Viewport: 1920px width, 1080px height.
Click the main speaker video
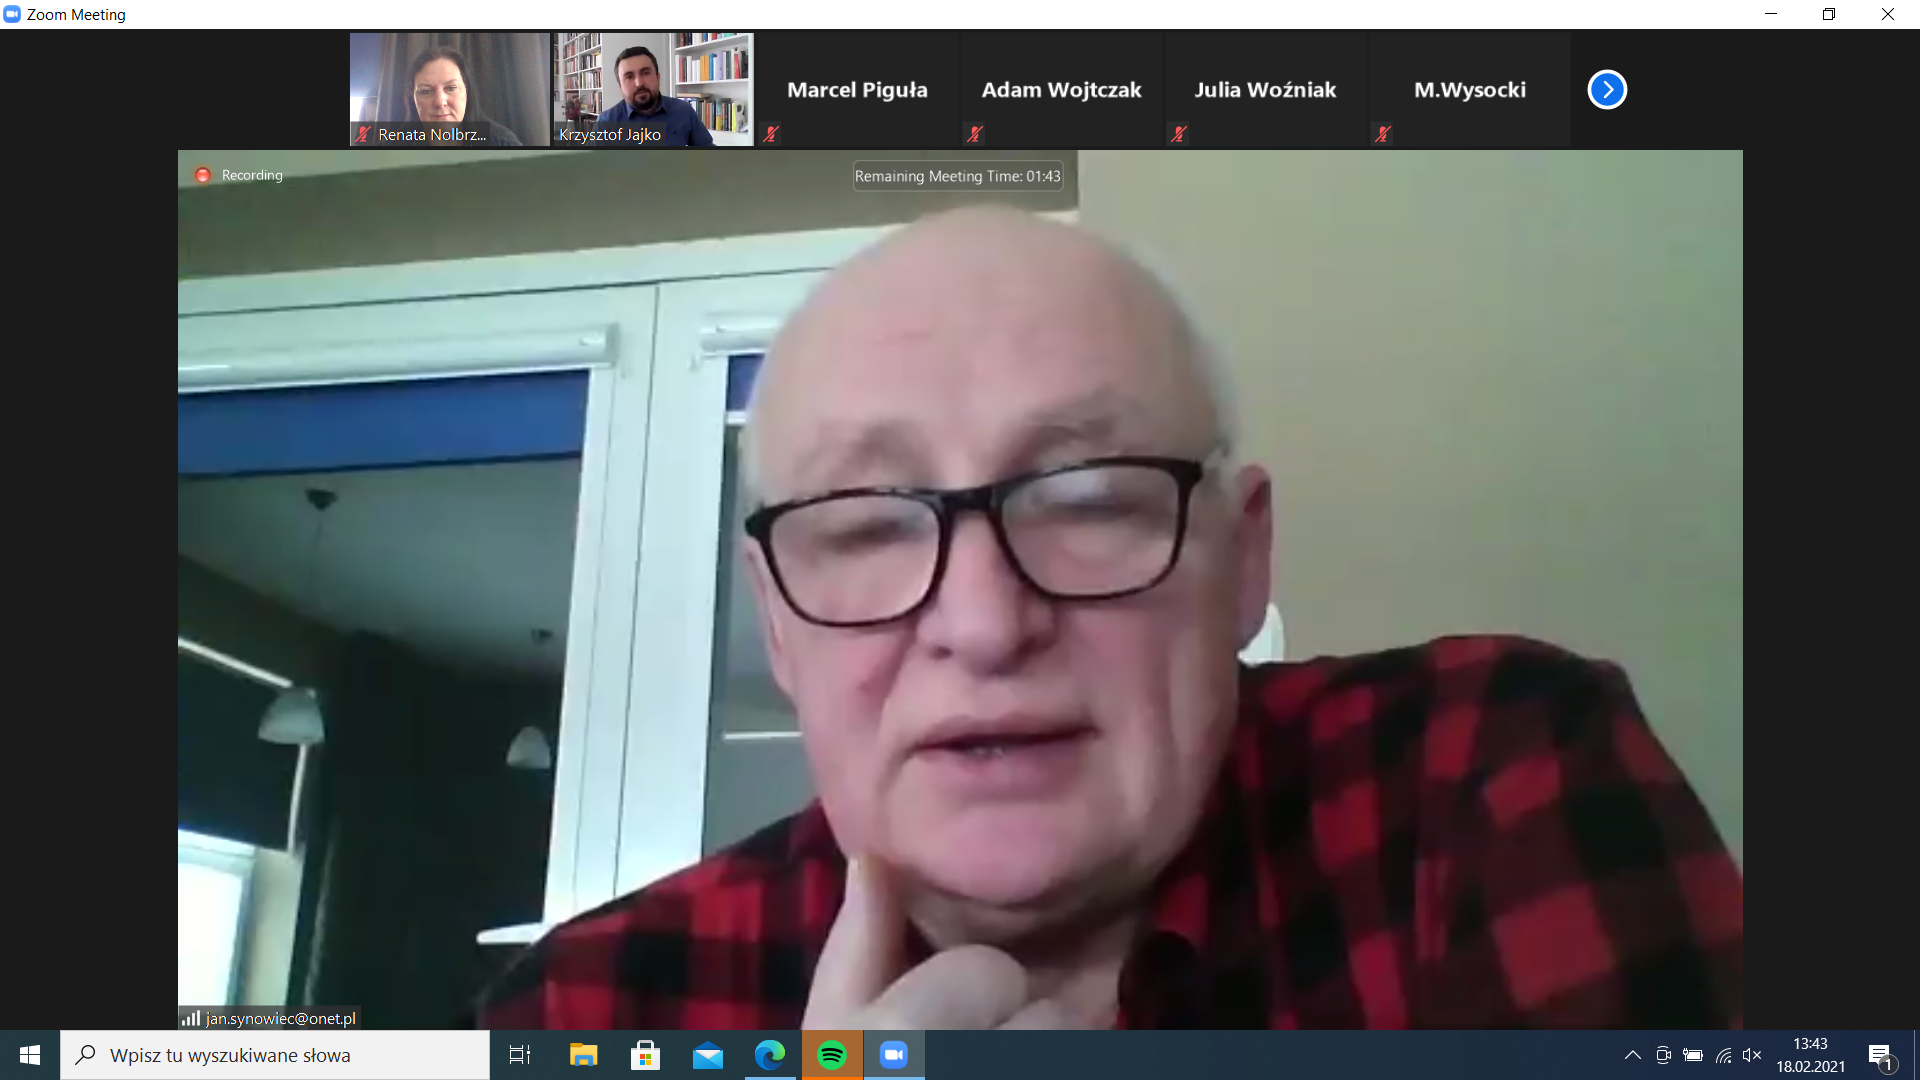click(x=960, y=590)
